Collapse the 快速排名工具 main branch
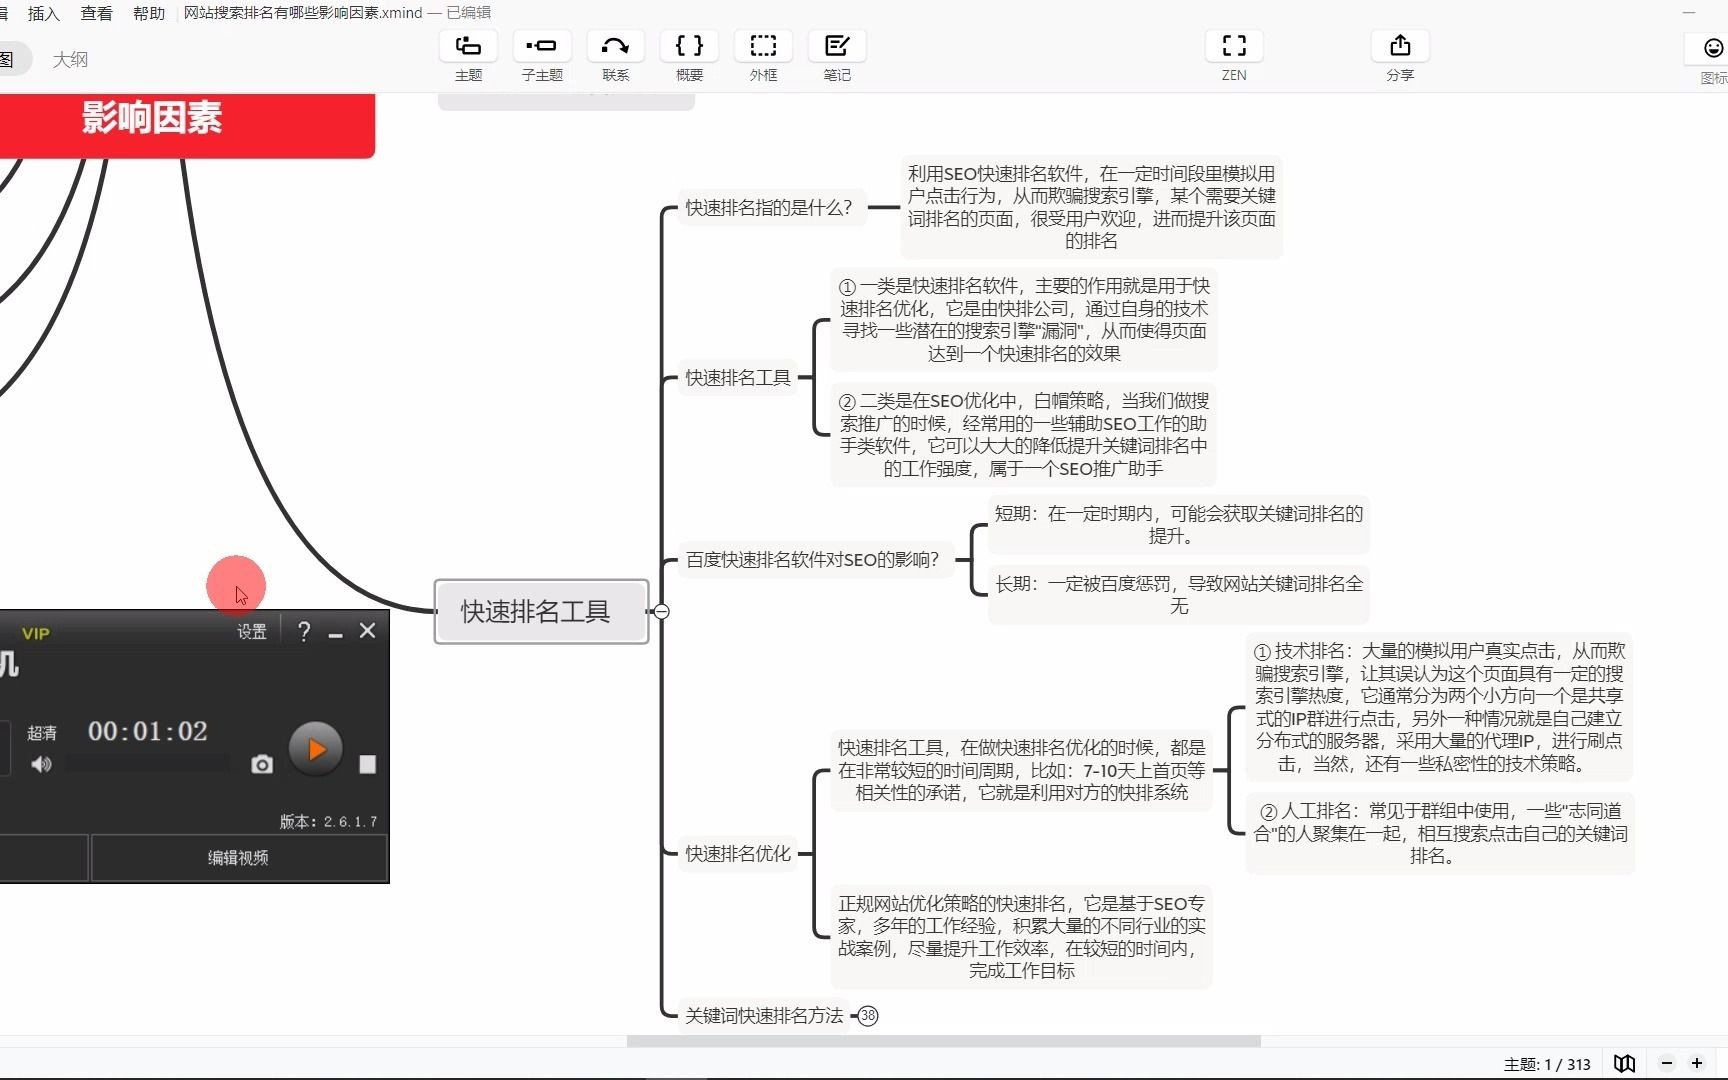Screen dimensions: 1728x1080 click(662, 611)
